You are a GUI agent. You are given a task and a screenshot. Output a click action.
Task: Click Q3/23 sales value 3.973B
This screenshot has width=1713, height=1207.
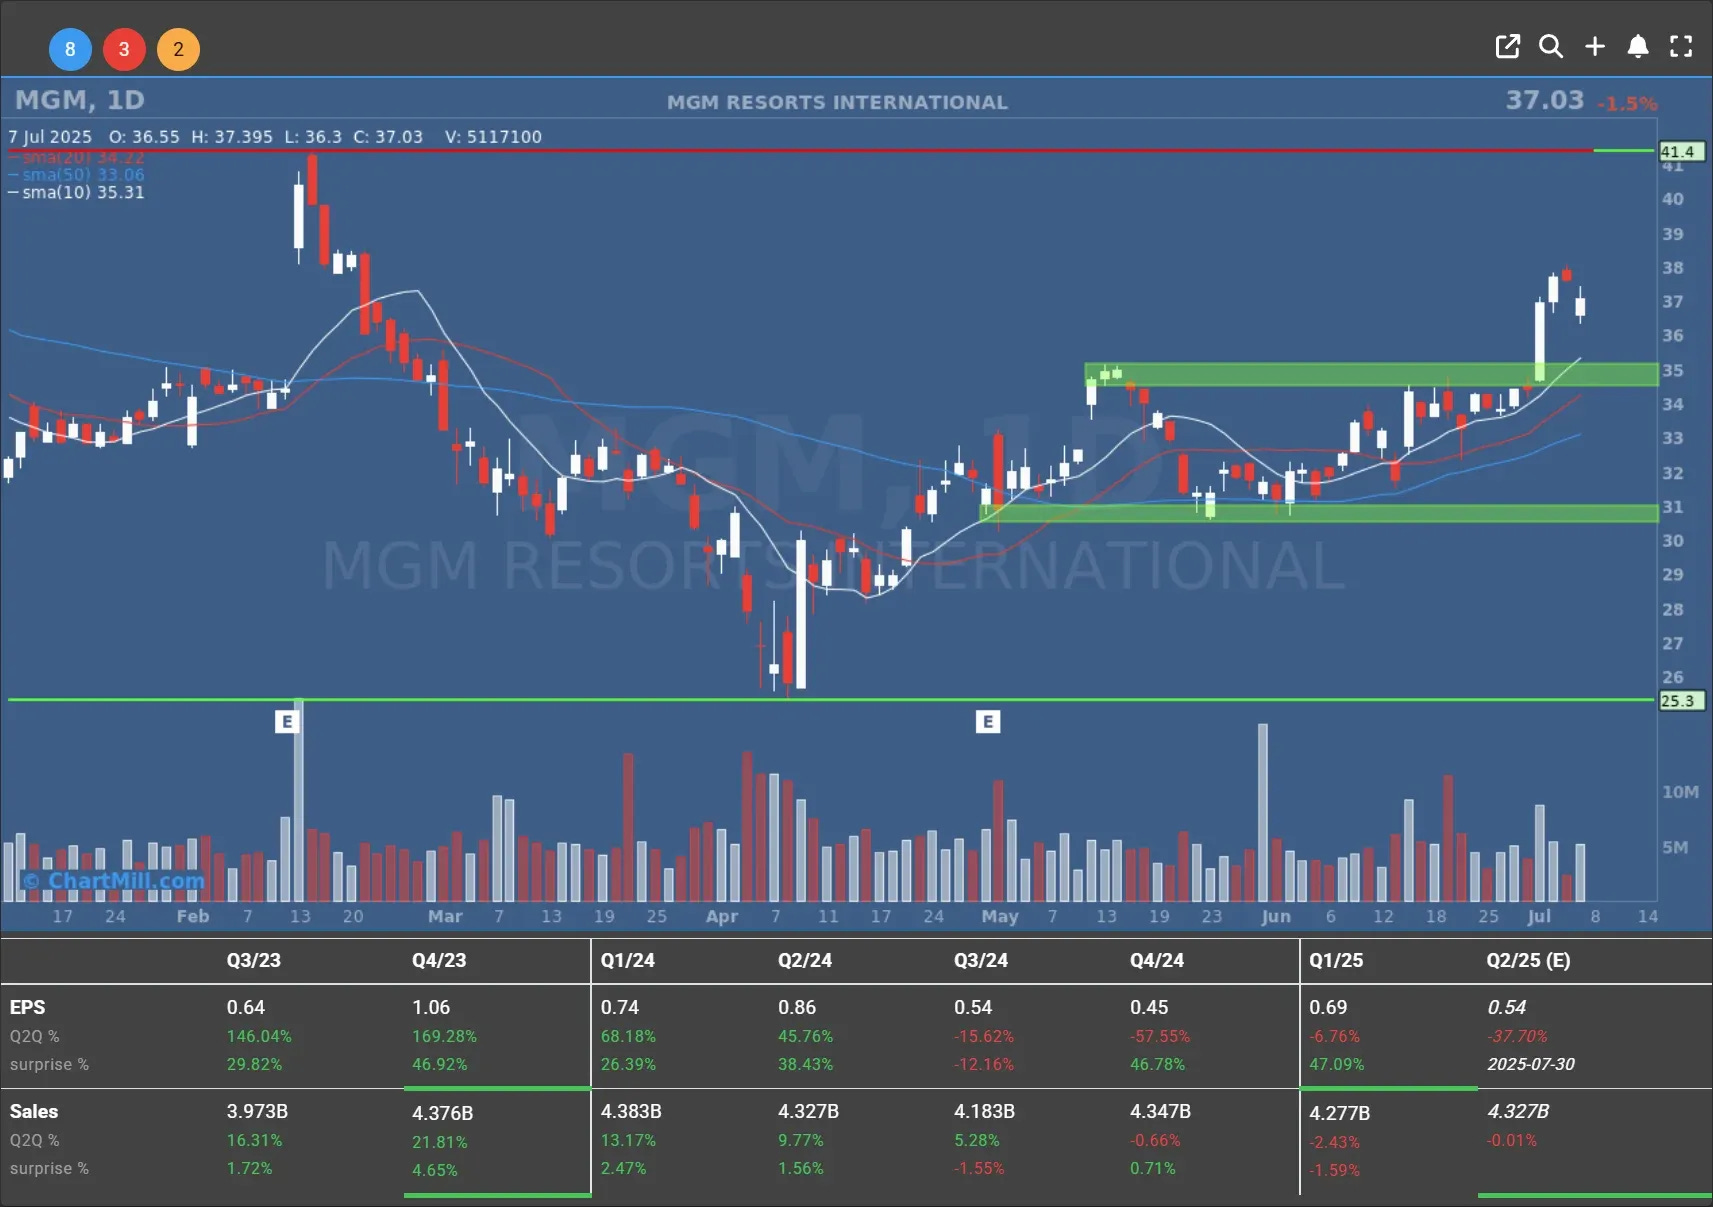coord(257,1111)
